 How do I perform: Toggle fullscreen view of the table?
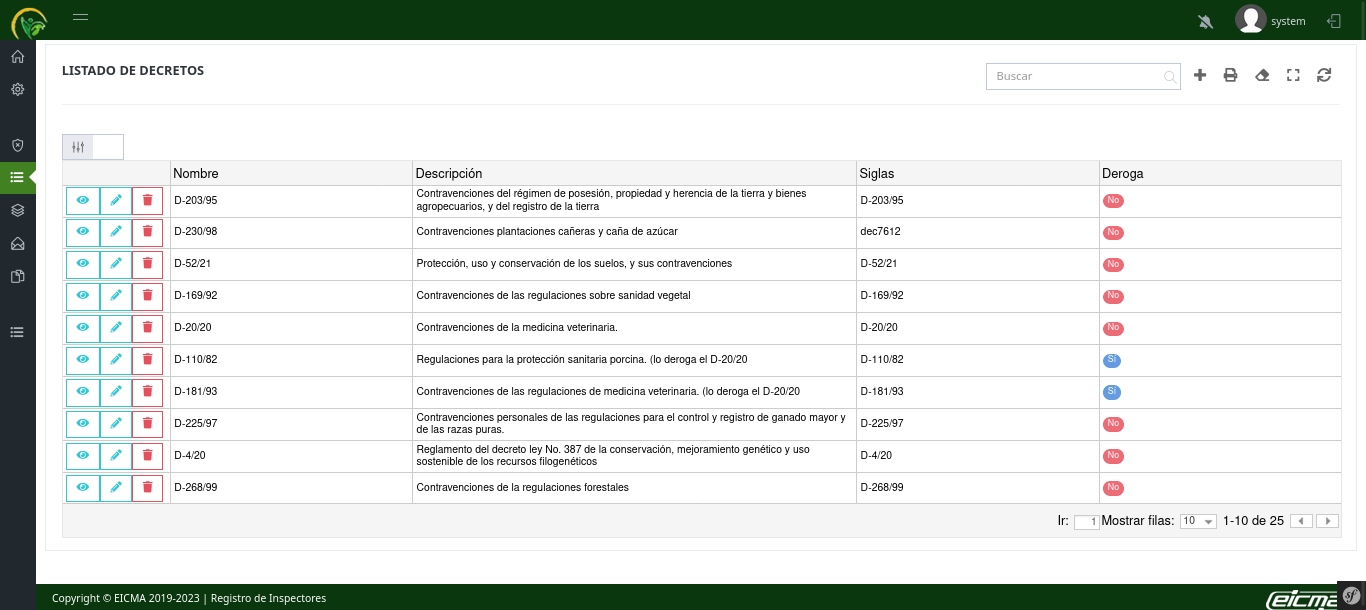[1293, 76]
